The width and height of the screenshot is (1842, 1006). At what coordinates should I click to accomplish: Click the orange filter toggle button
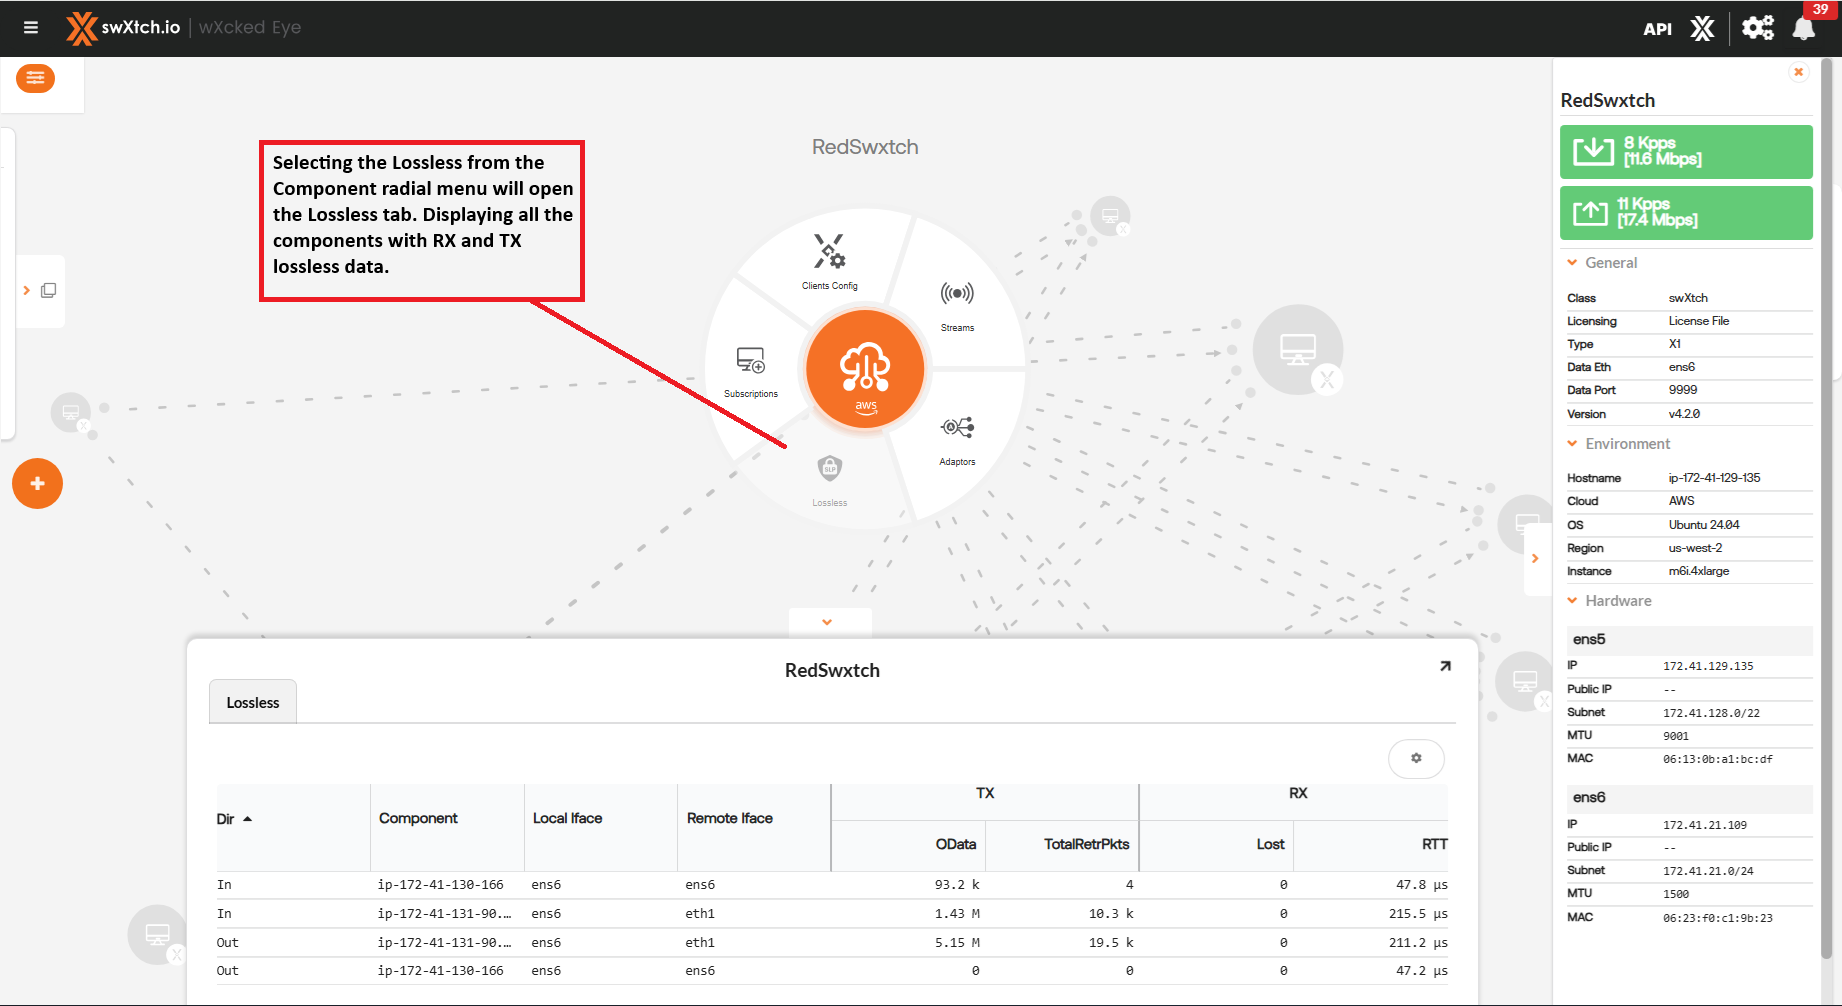coord(36,79)
